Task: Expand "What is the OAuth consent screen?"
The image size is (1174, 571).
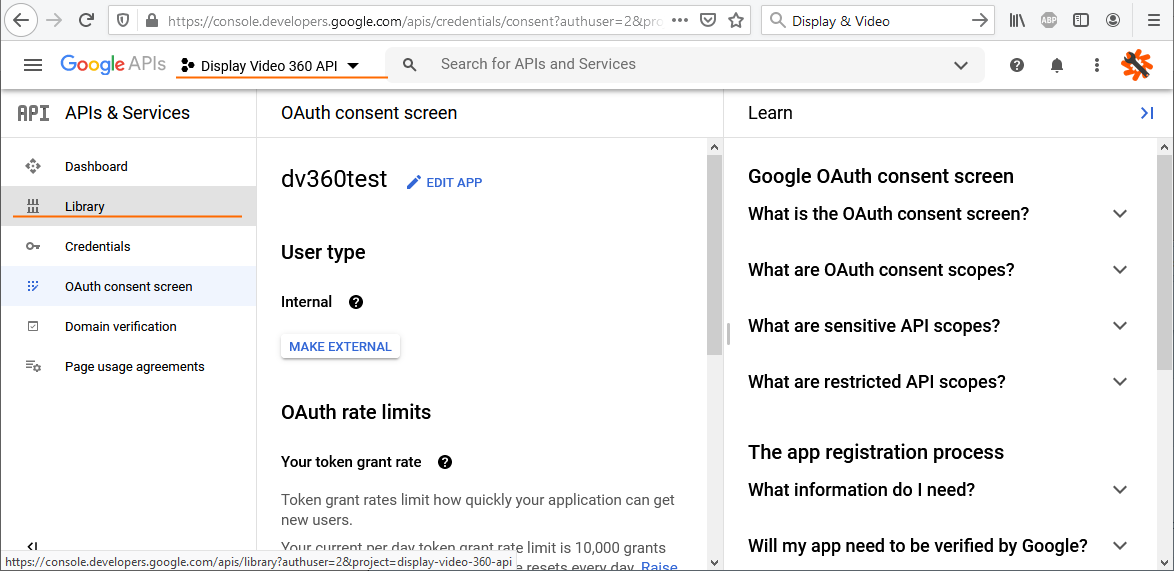Action: pyautogui.click(x=1120, y=214)
